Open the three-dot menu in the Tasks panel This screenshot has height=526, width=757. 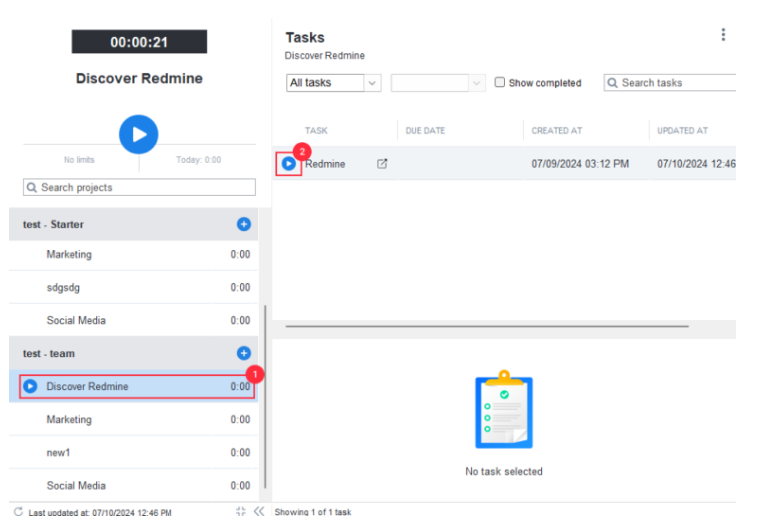(x=723, y=35)
